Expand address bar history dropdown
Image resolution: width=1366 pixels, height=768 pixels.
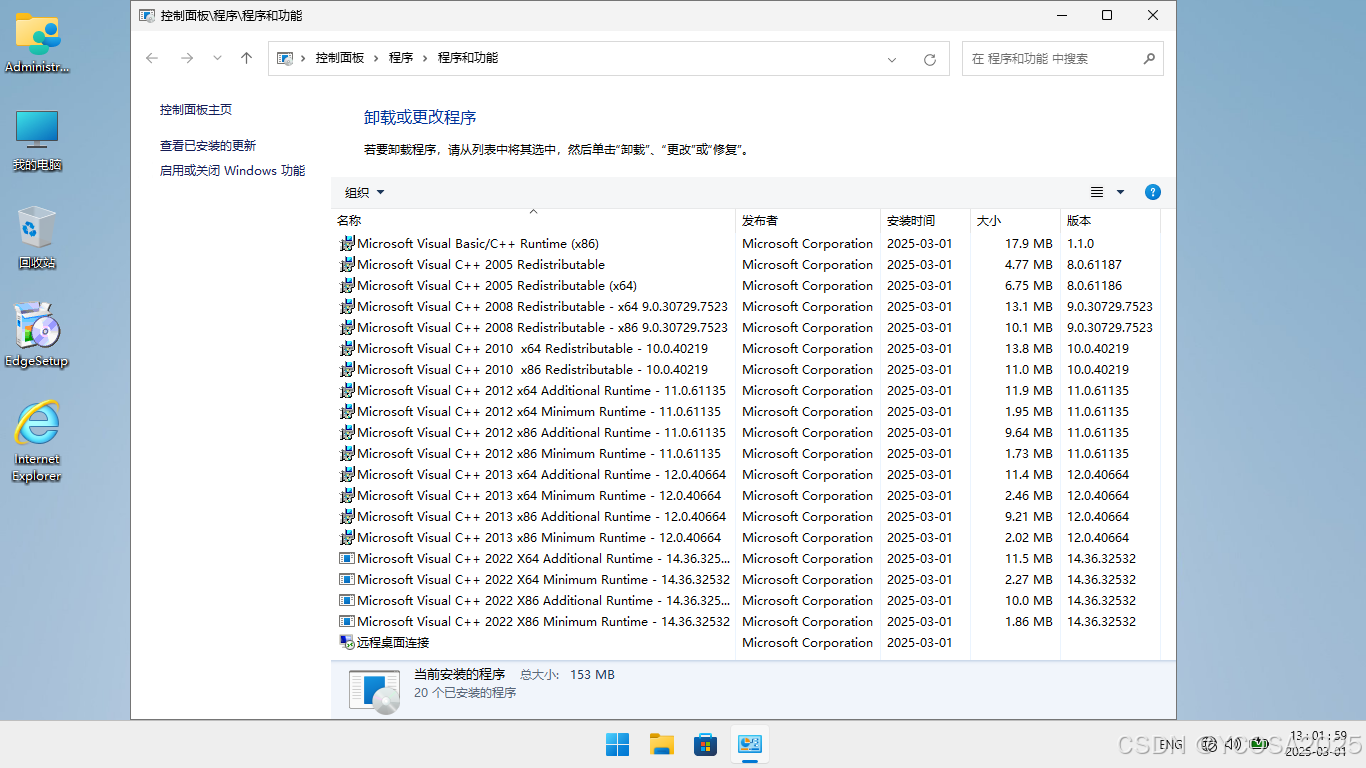click(892, 59)
